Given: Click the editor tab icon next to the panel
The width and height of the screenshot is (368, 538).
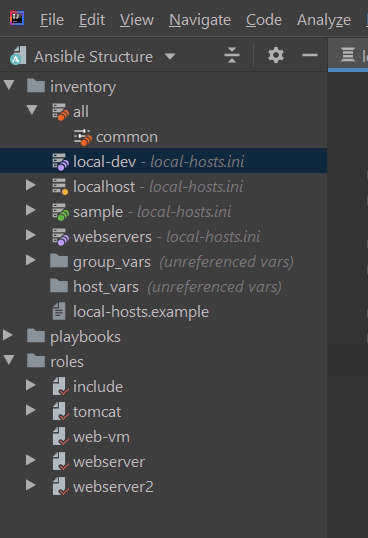Looking at the screenshot, I should (x=348, y=55).
